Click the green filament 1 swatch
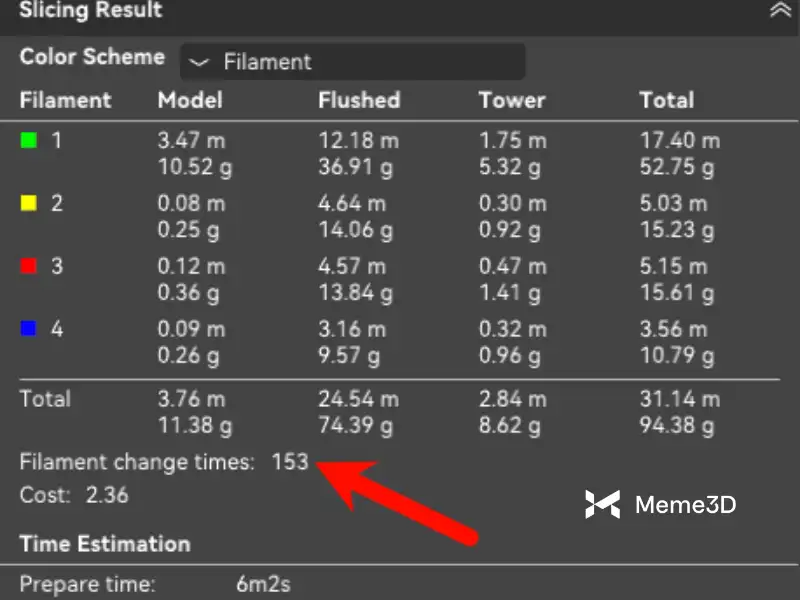The image size is (800, 600). [x=29, y=141]
